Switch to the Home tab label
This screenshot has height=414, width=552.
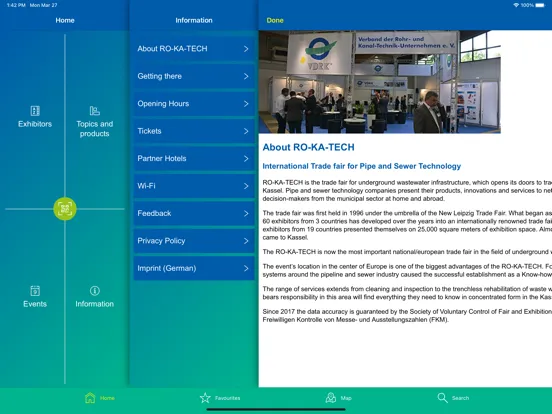pyautogui.click(x=107, y=398)
